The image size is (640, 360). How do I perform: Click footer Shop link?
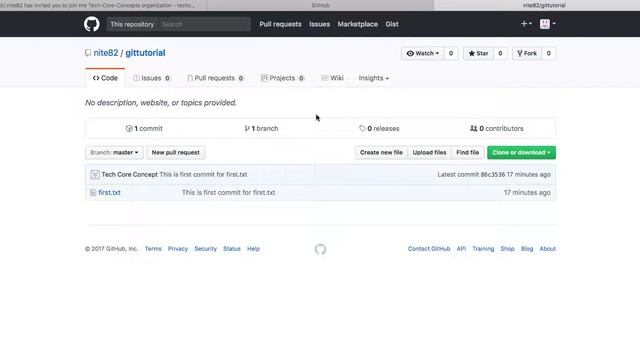pos(507,249)
